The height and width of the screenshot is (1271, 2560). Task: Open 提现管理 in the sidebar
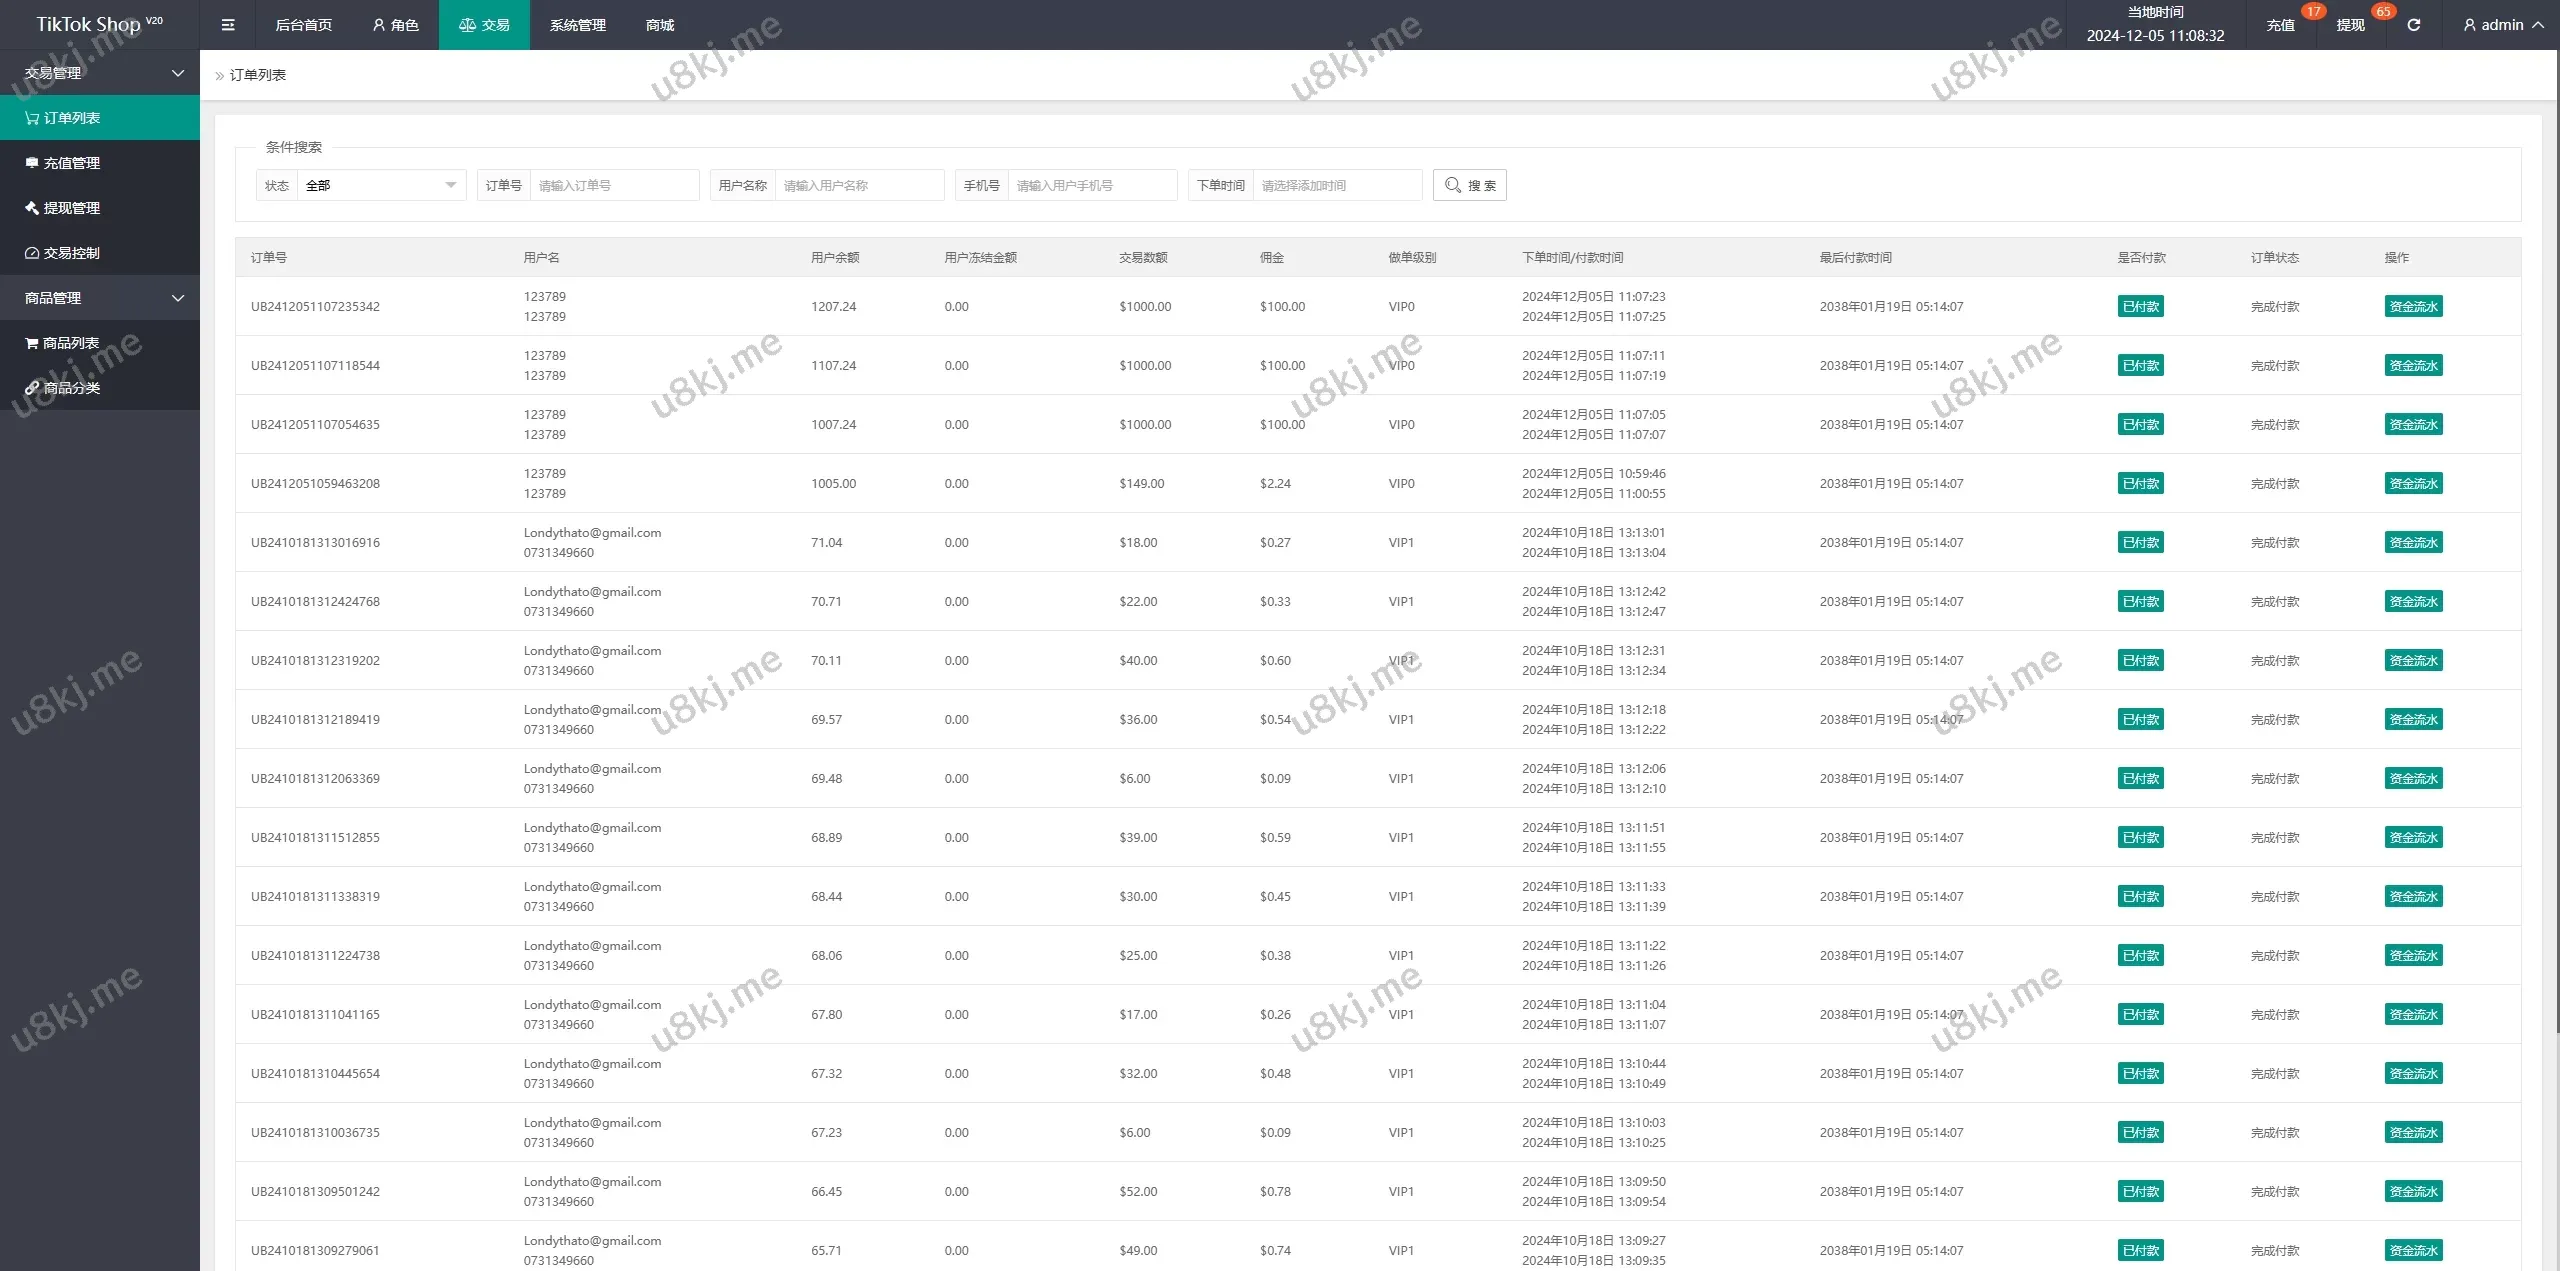(72, 208)
